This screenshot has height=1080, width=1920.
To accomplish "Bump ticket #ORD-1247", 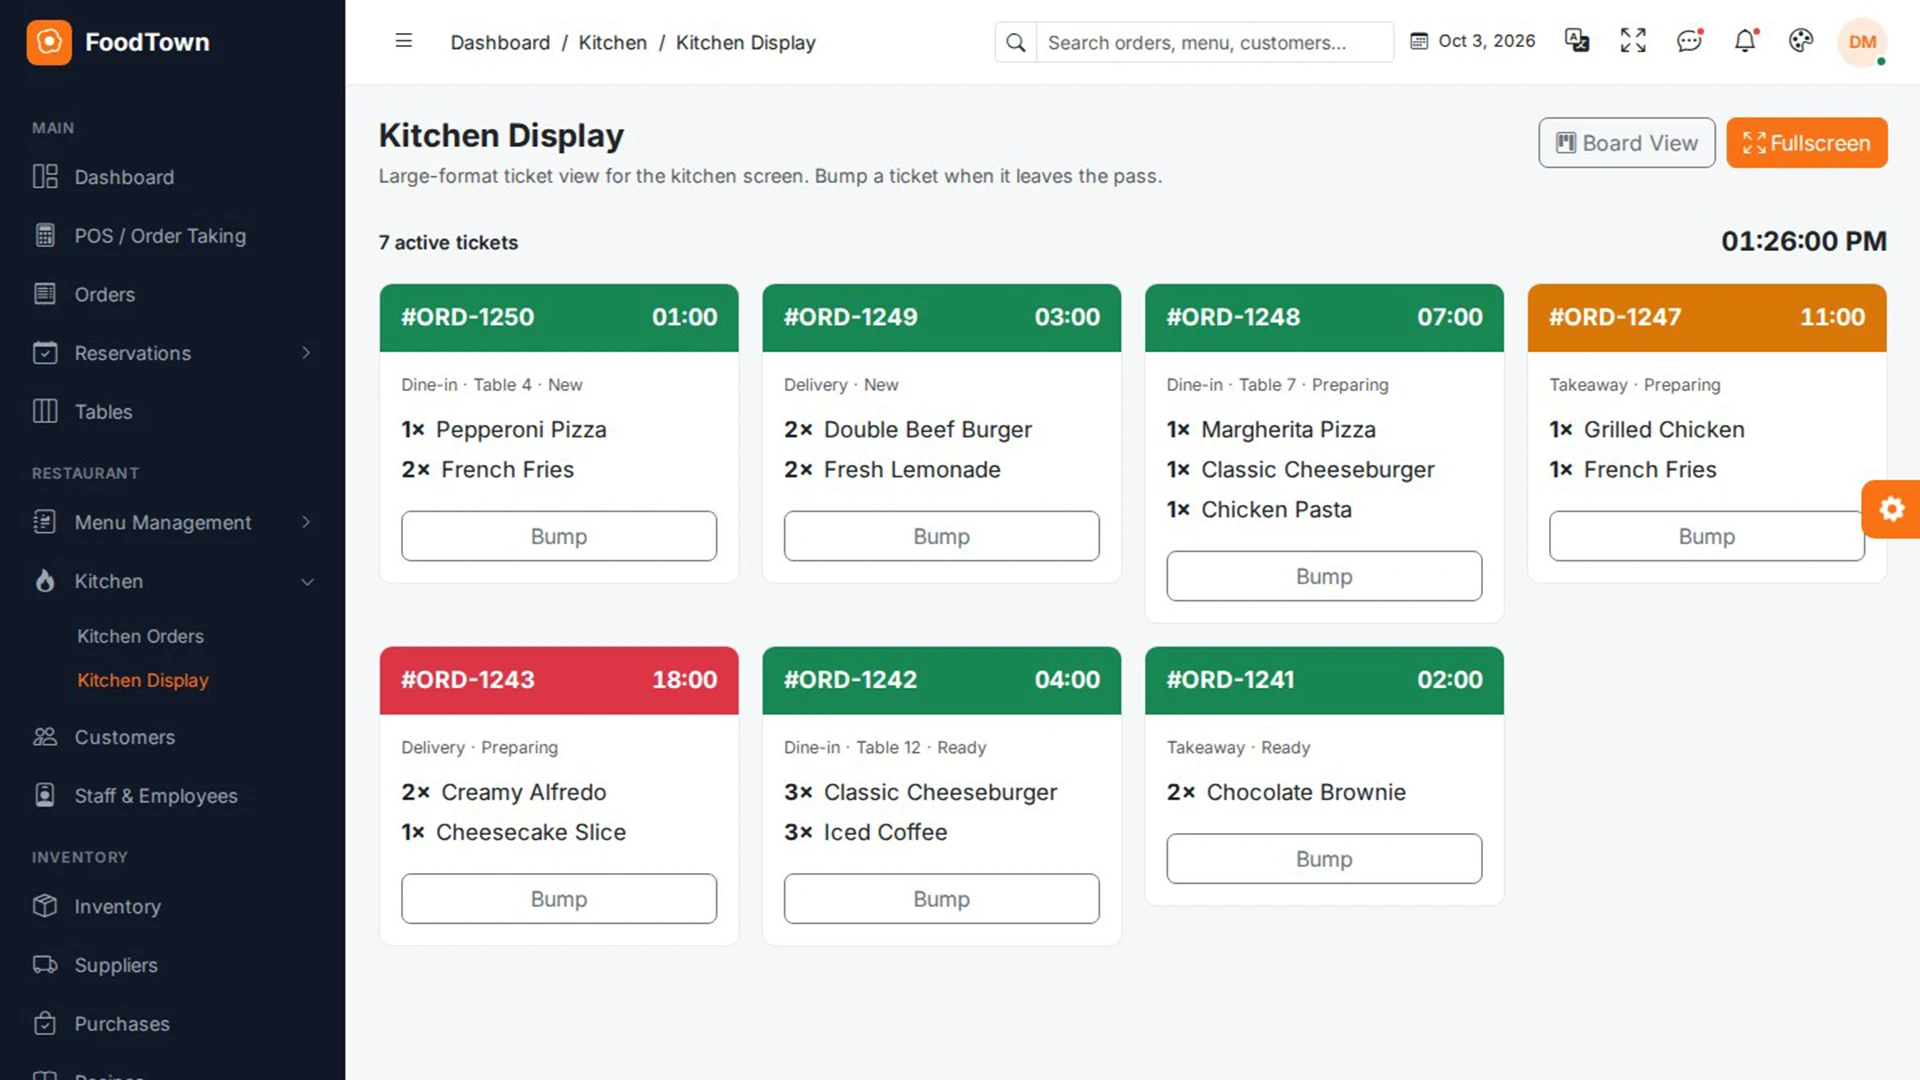I will [x=1706, y=536].
